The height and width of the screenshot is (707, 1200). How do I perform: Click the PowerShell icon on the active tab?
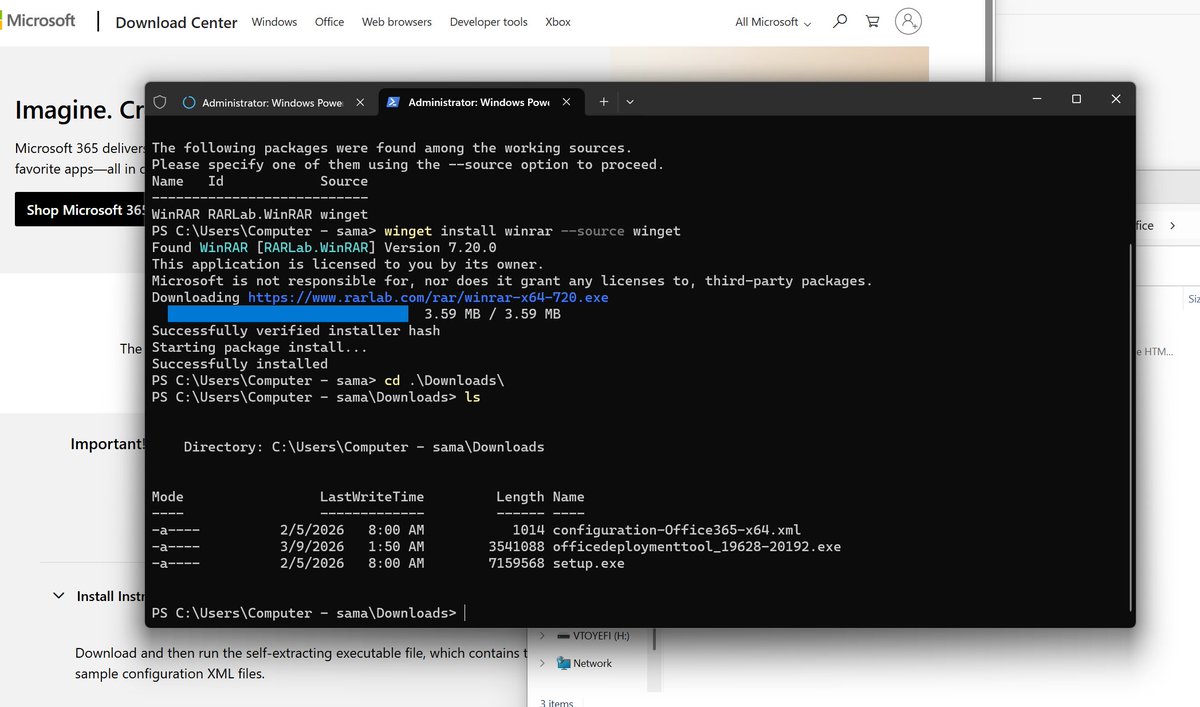click(394, 102)
